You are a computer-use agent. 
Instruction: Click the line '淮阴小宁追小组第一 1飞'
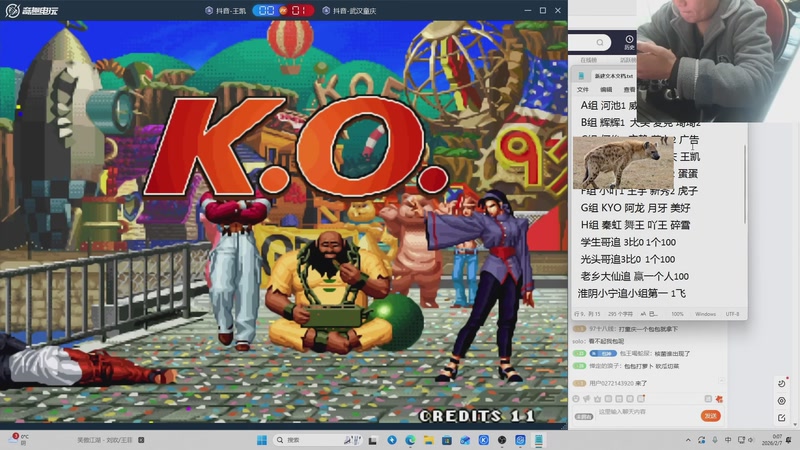[x=632, y=293]
